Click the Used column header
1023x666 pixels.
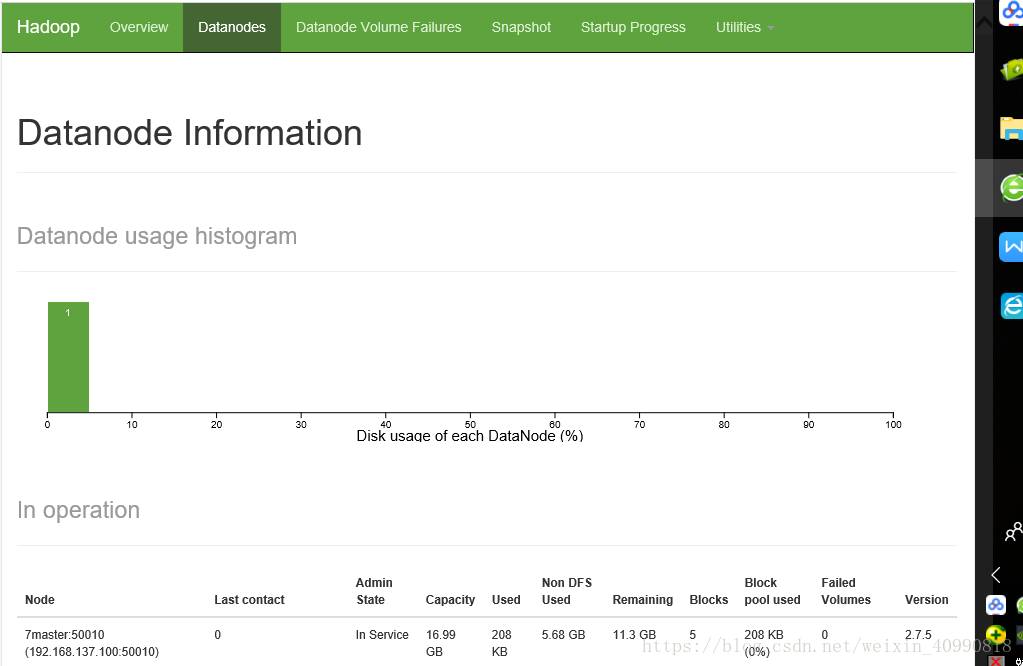(506, 599)
